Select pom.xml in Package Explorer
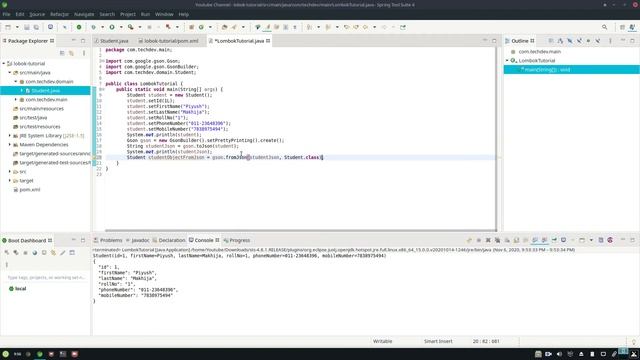This screenshot has height=360, width=640. click(30, 190)
